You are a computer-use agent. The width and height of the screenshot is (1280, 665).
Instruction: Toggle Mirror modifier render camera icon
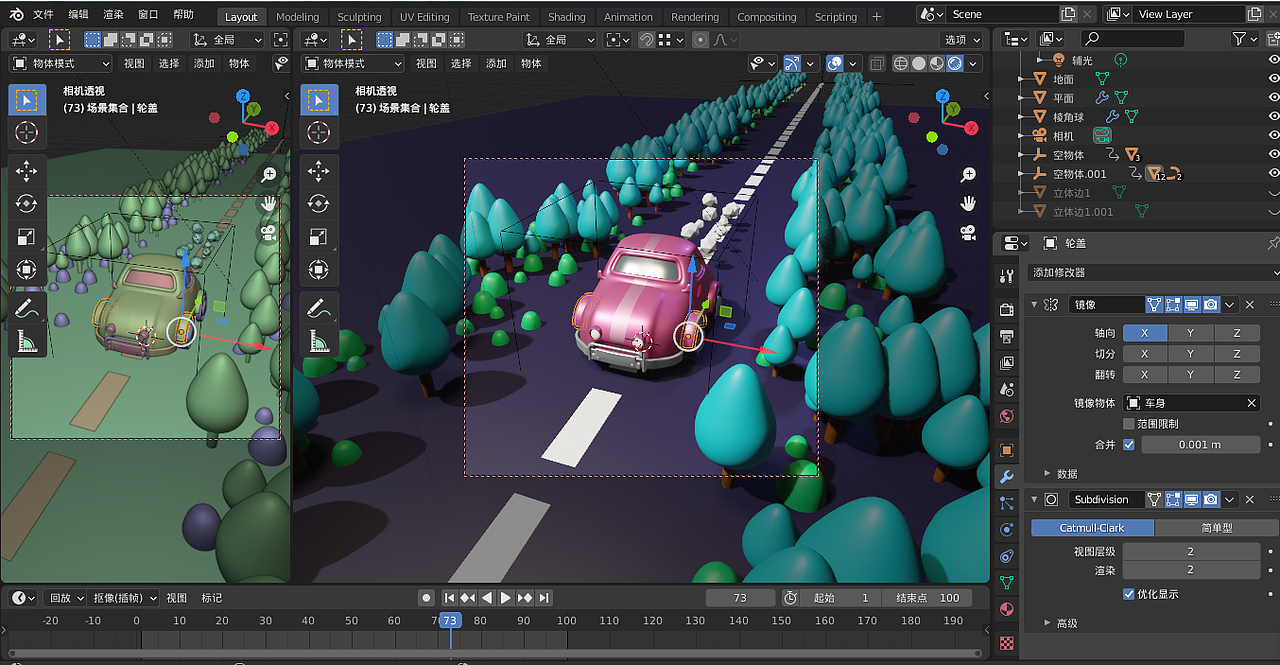point(1211,304)
